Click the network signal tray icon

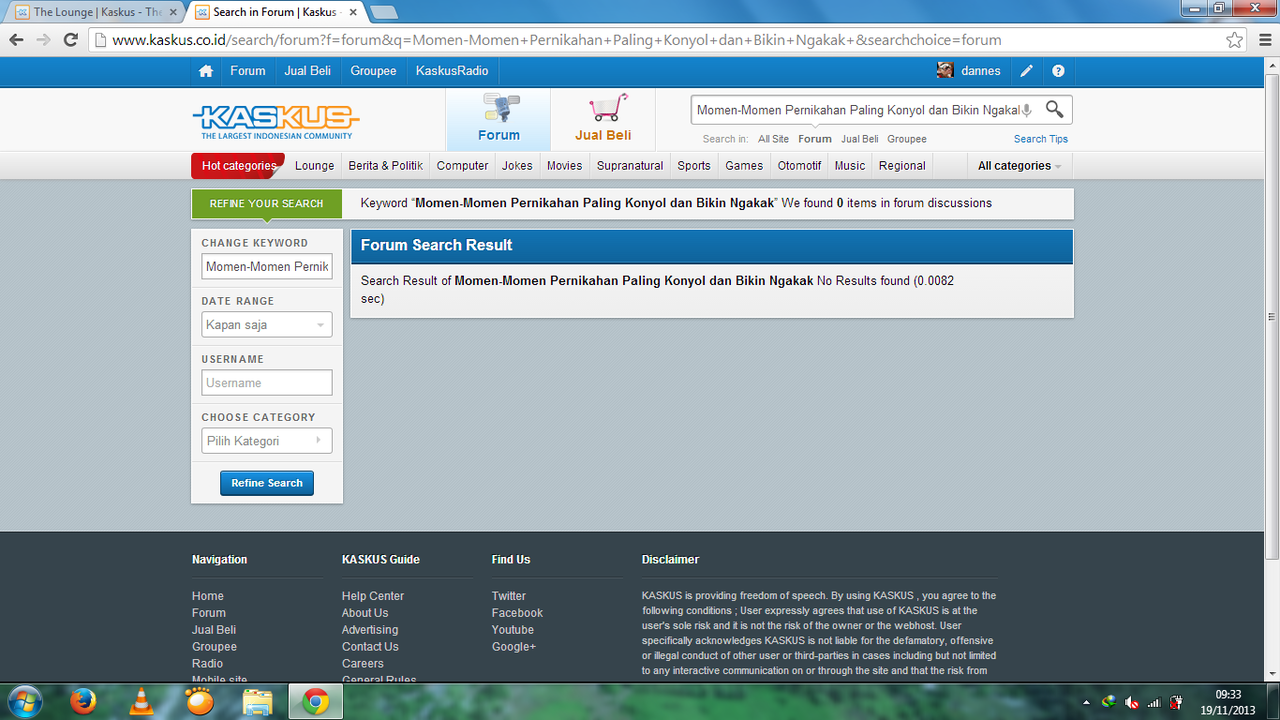[1154, 702]
